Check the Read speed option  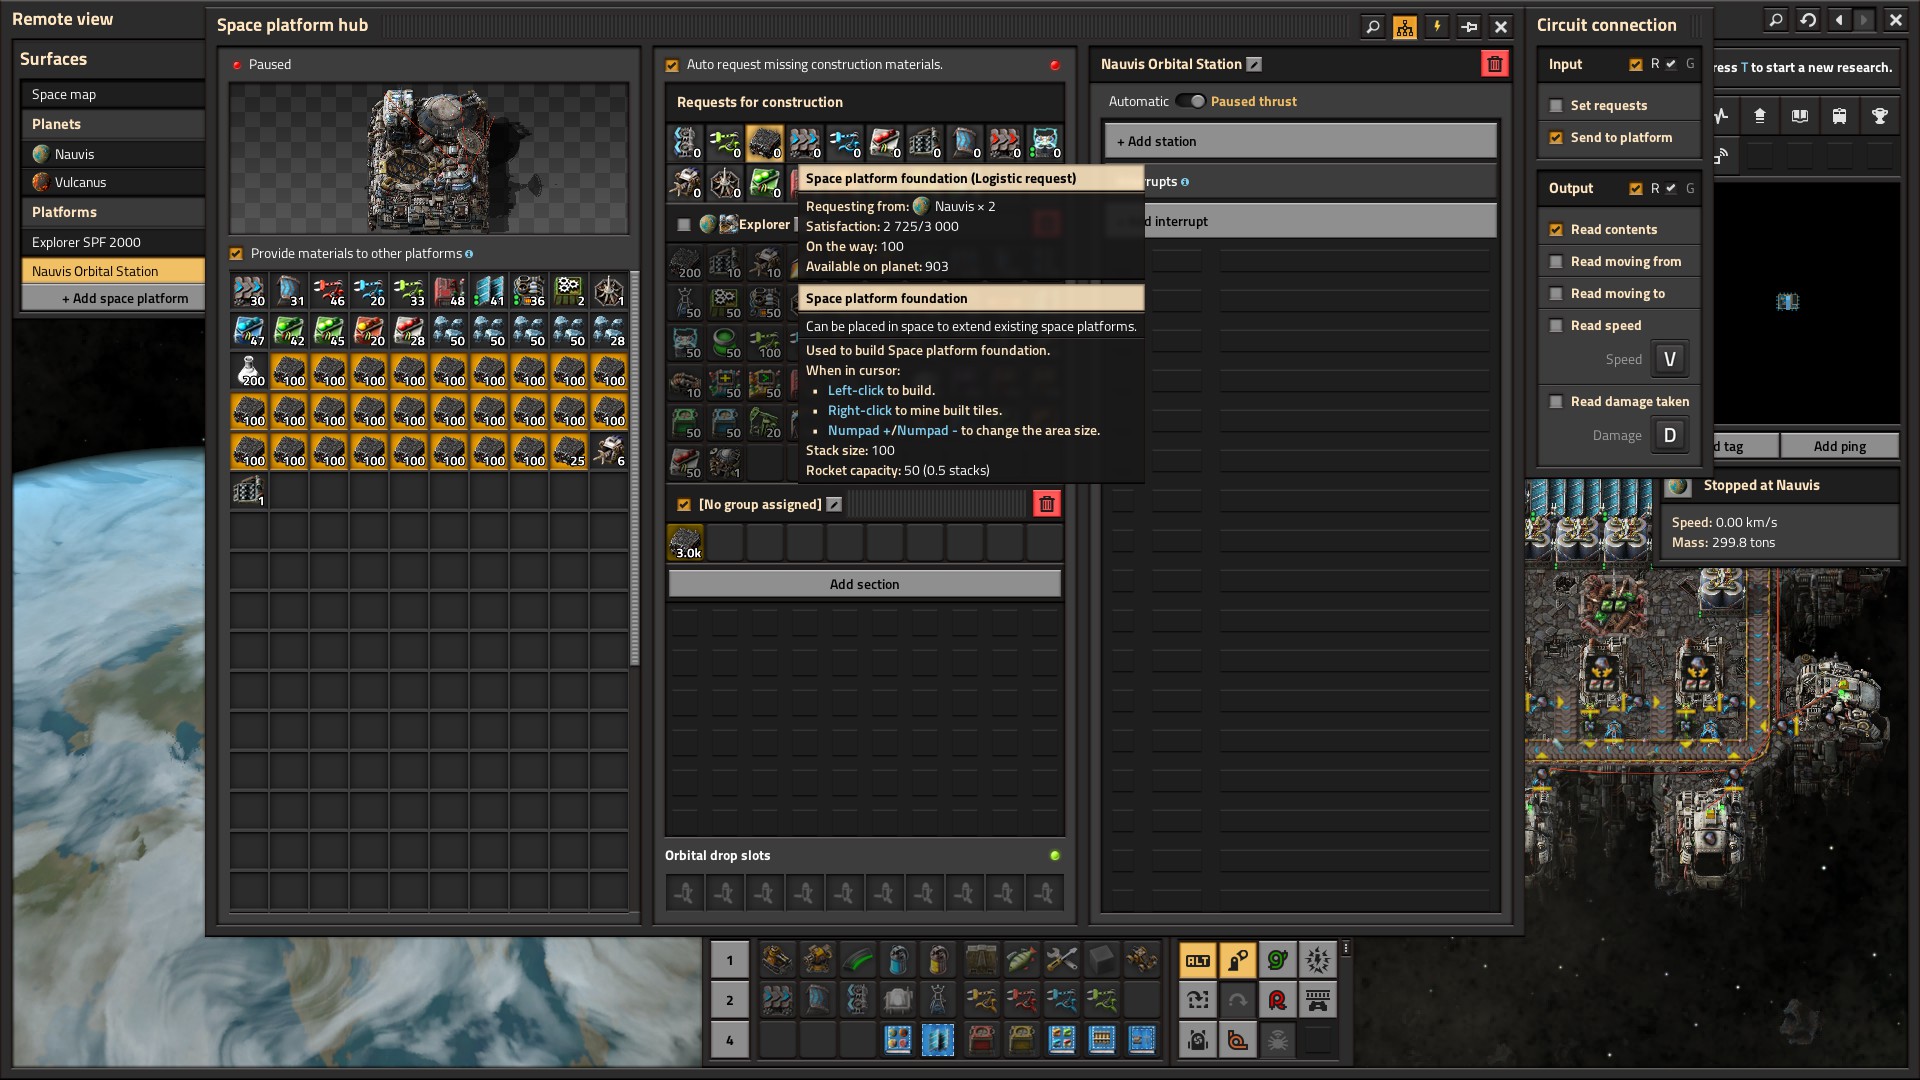[x=1556, y=326]
